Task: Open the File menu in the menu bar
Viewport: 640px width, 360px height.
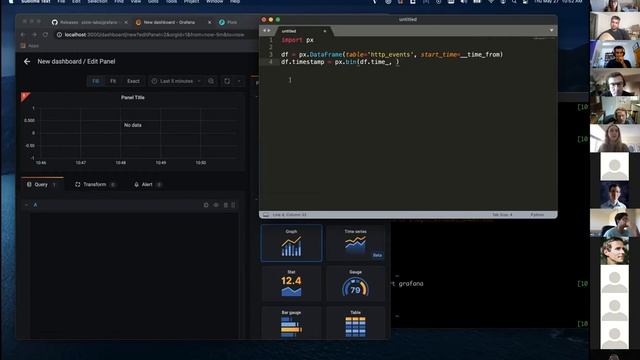Action: [x=61, y=2]
